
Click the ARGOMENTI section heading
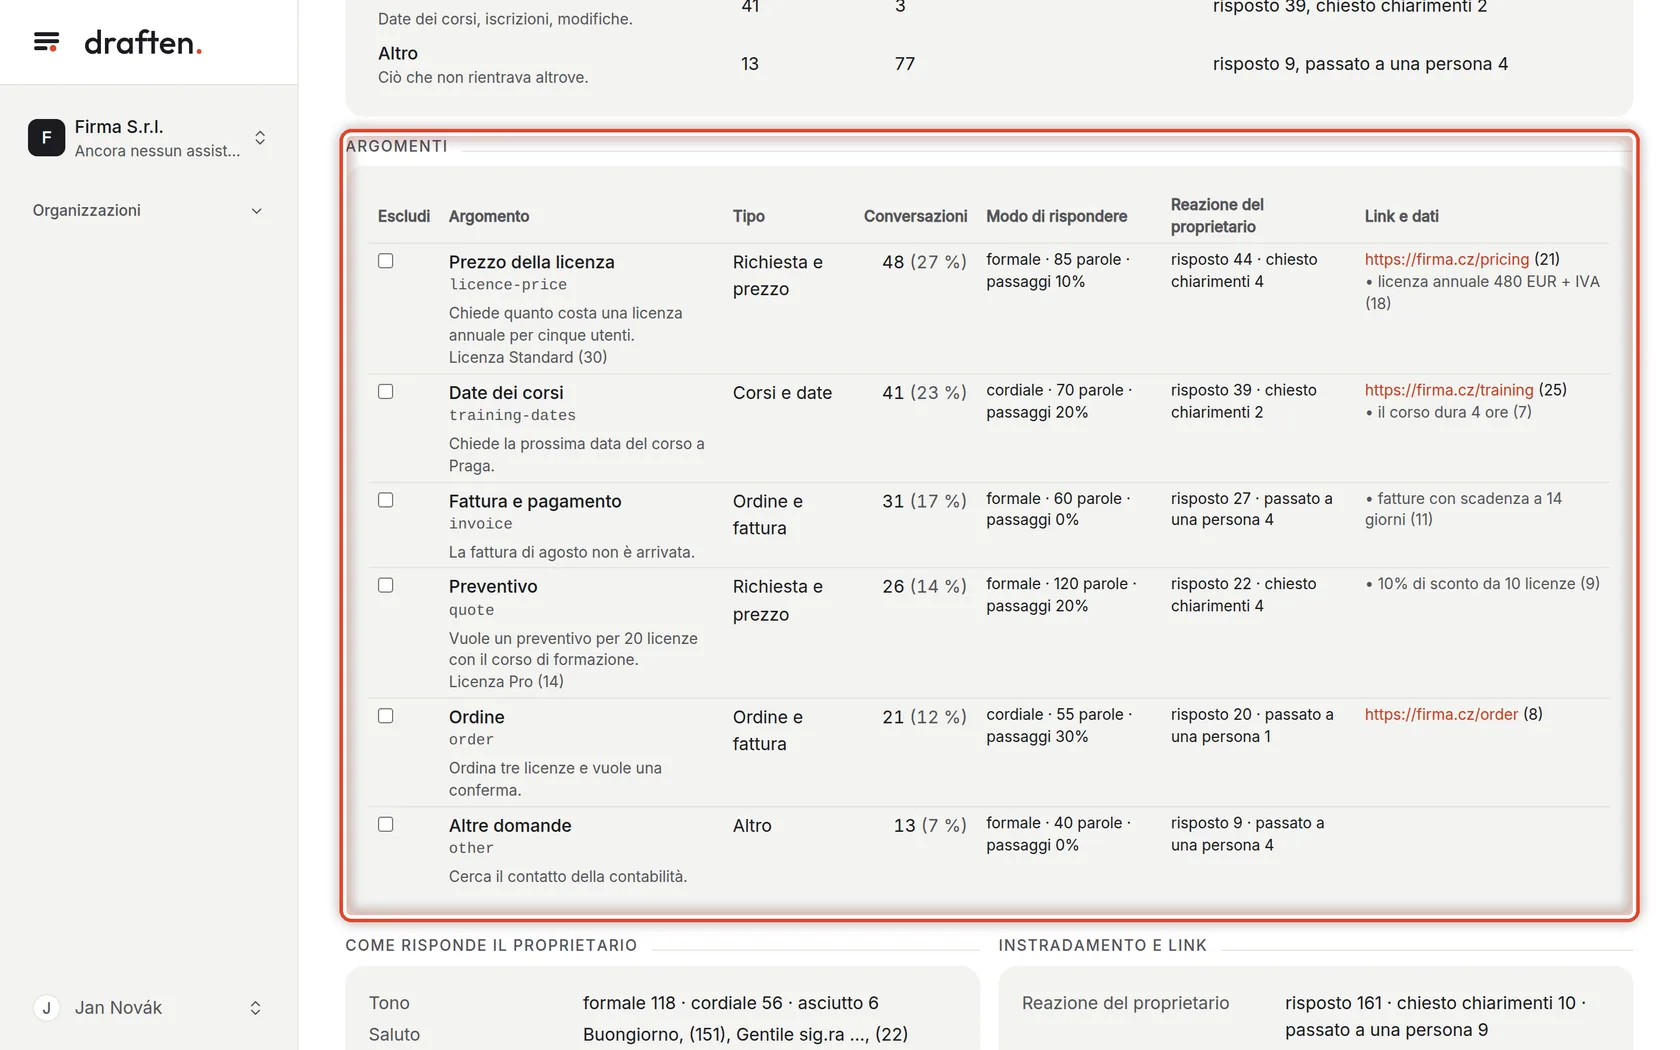pos(396,146)
